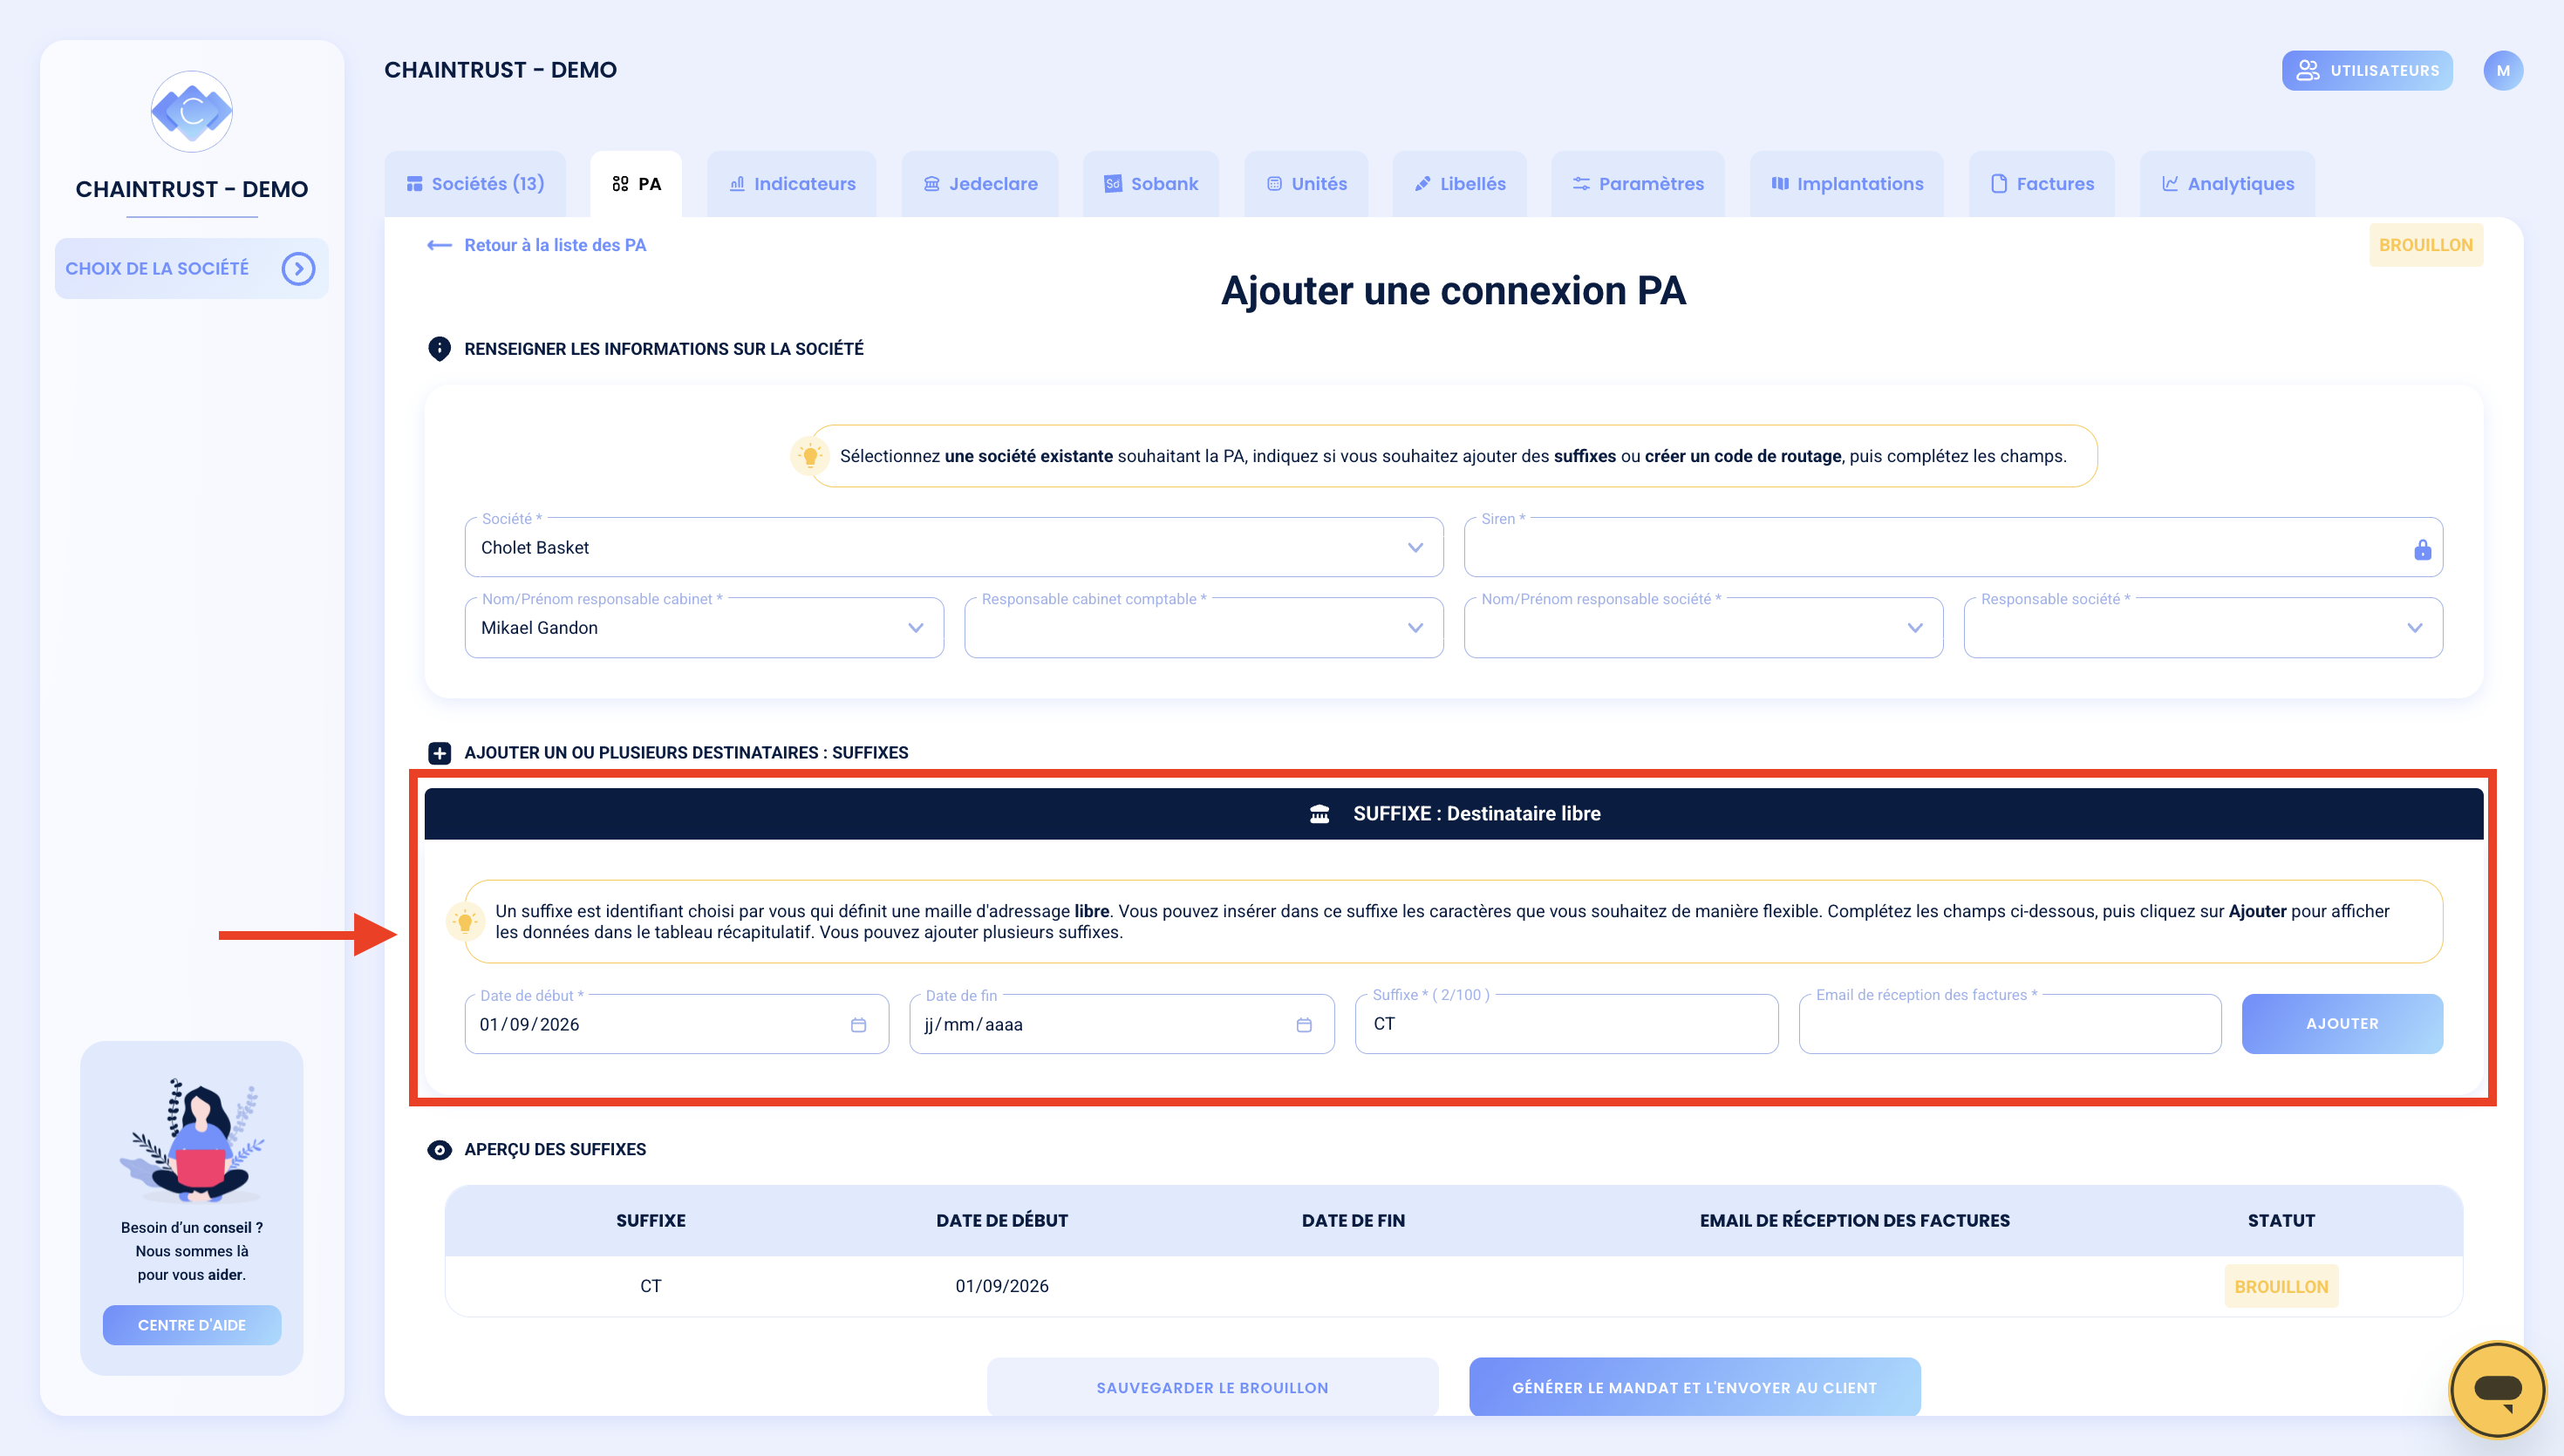Click the Paramètres sliders icon
The image size is (2564, 1456).
pyautogui.click(x=1581, y=184)
